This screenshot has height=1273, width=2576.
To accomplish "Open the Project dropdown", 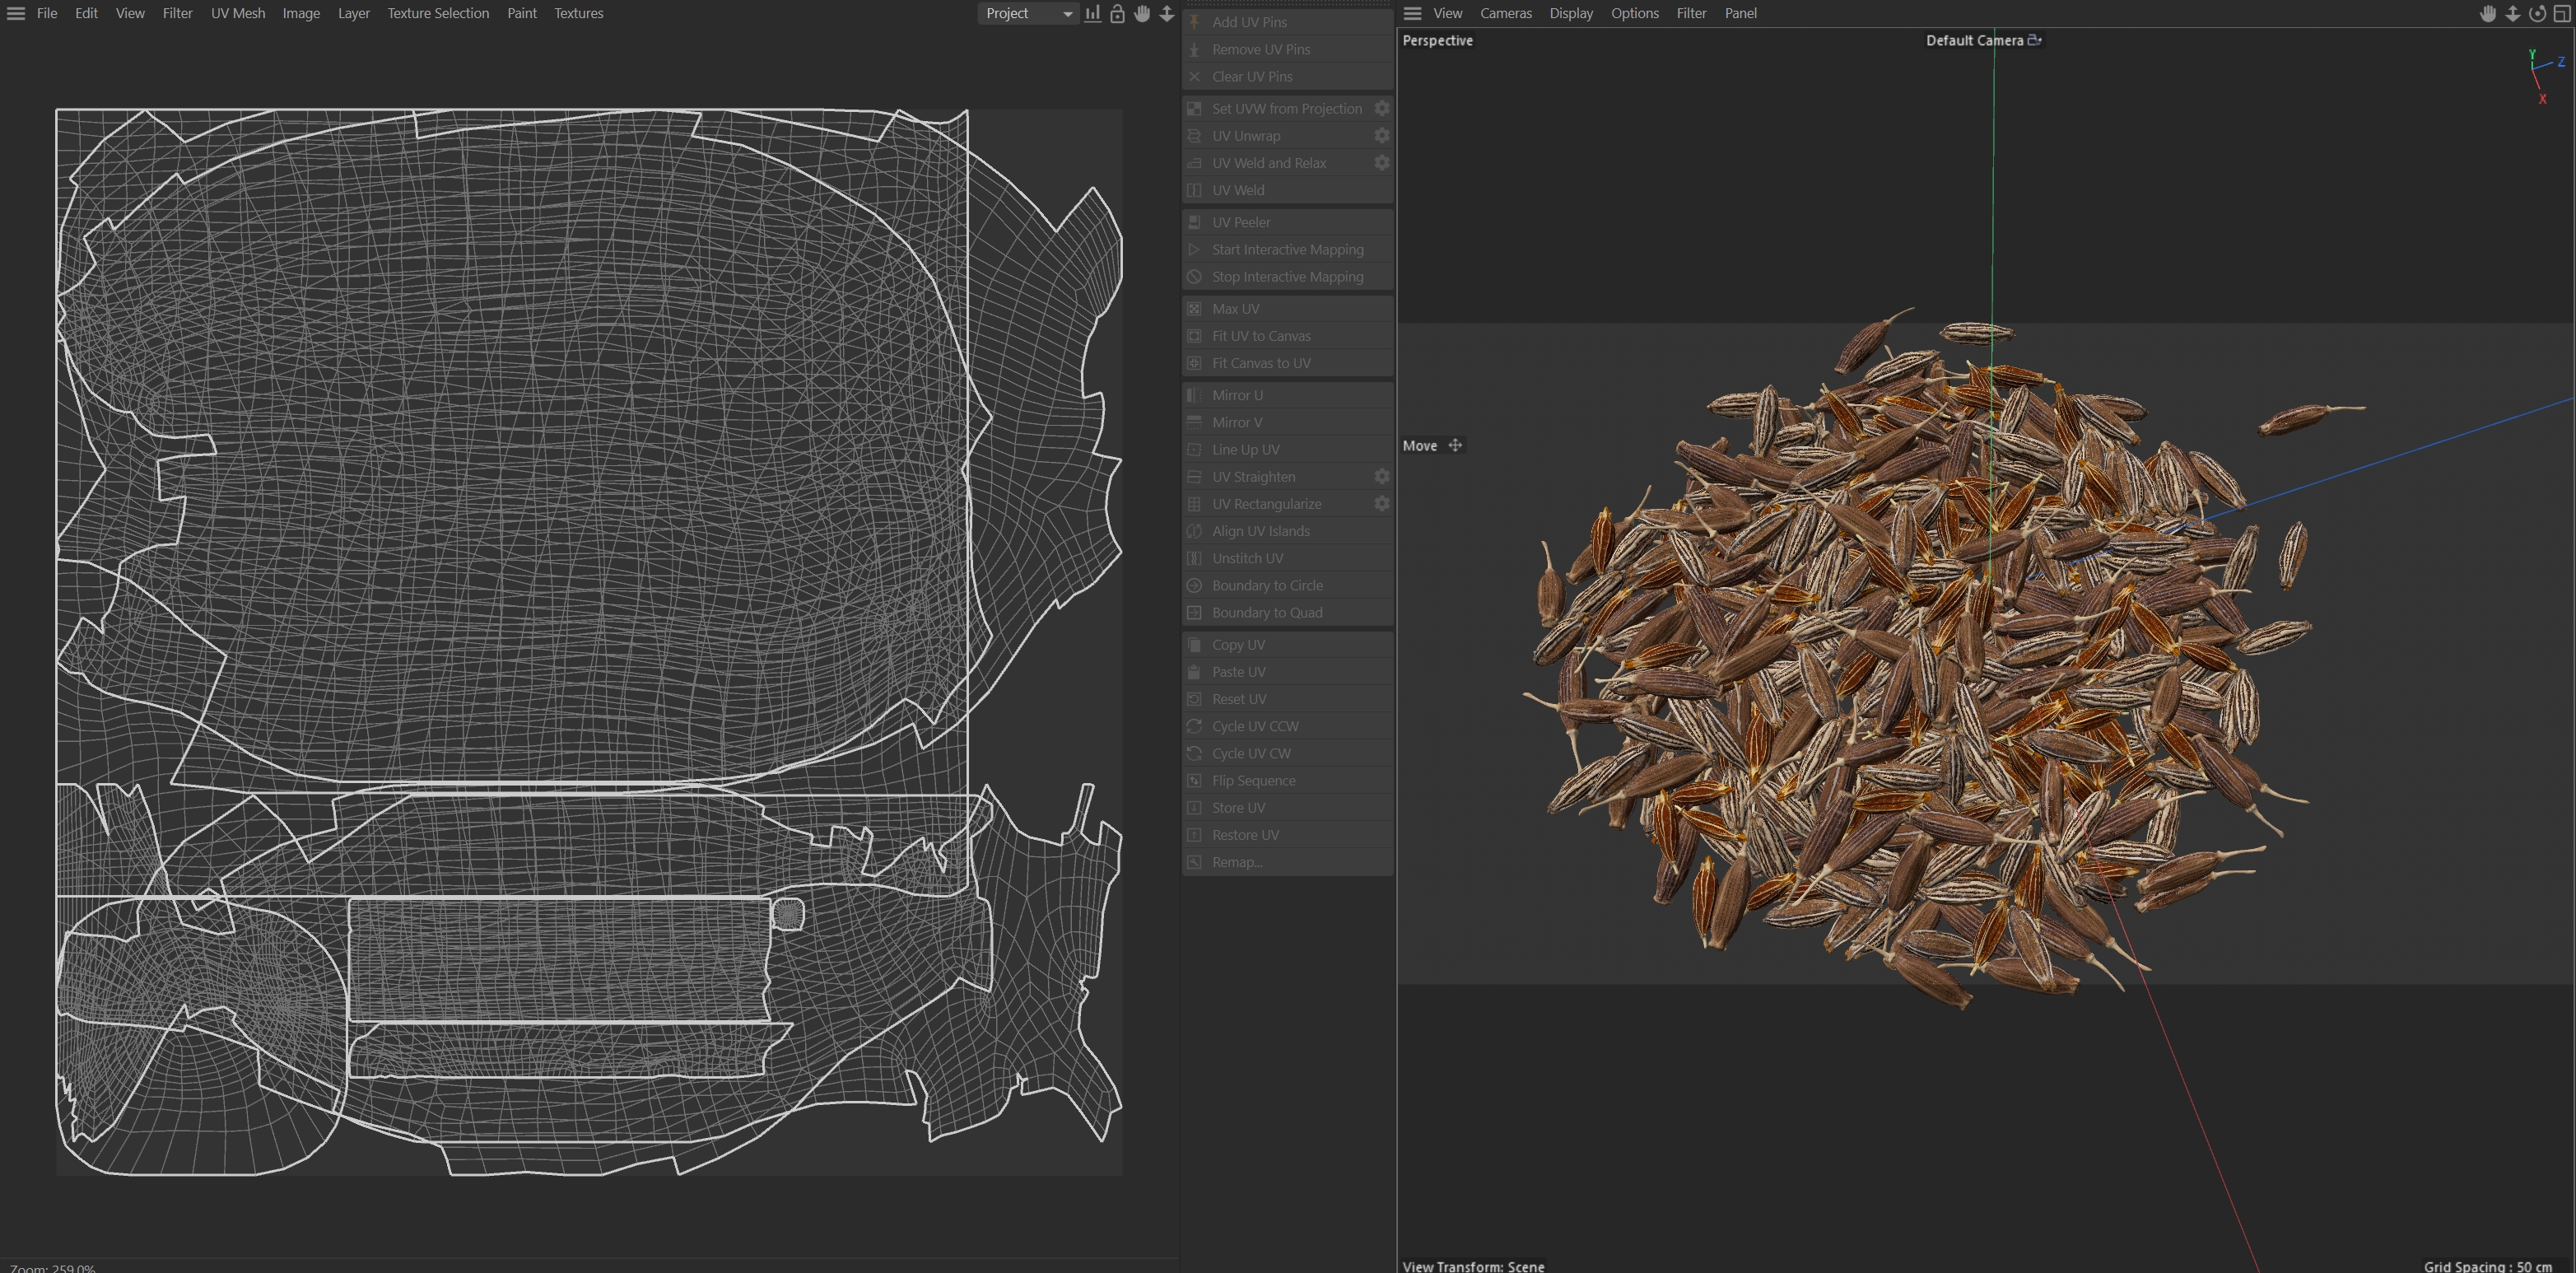I will 1027,13.
